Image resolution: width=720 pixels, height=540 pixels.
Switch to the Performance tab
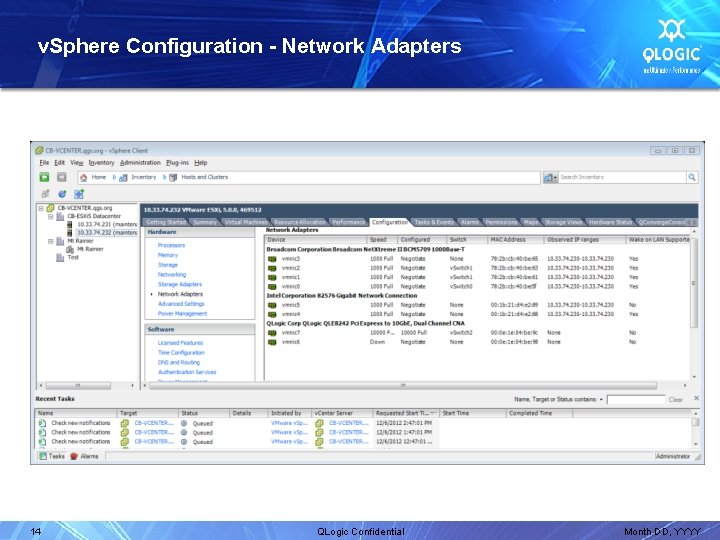click(x=348, y=222)
